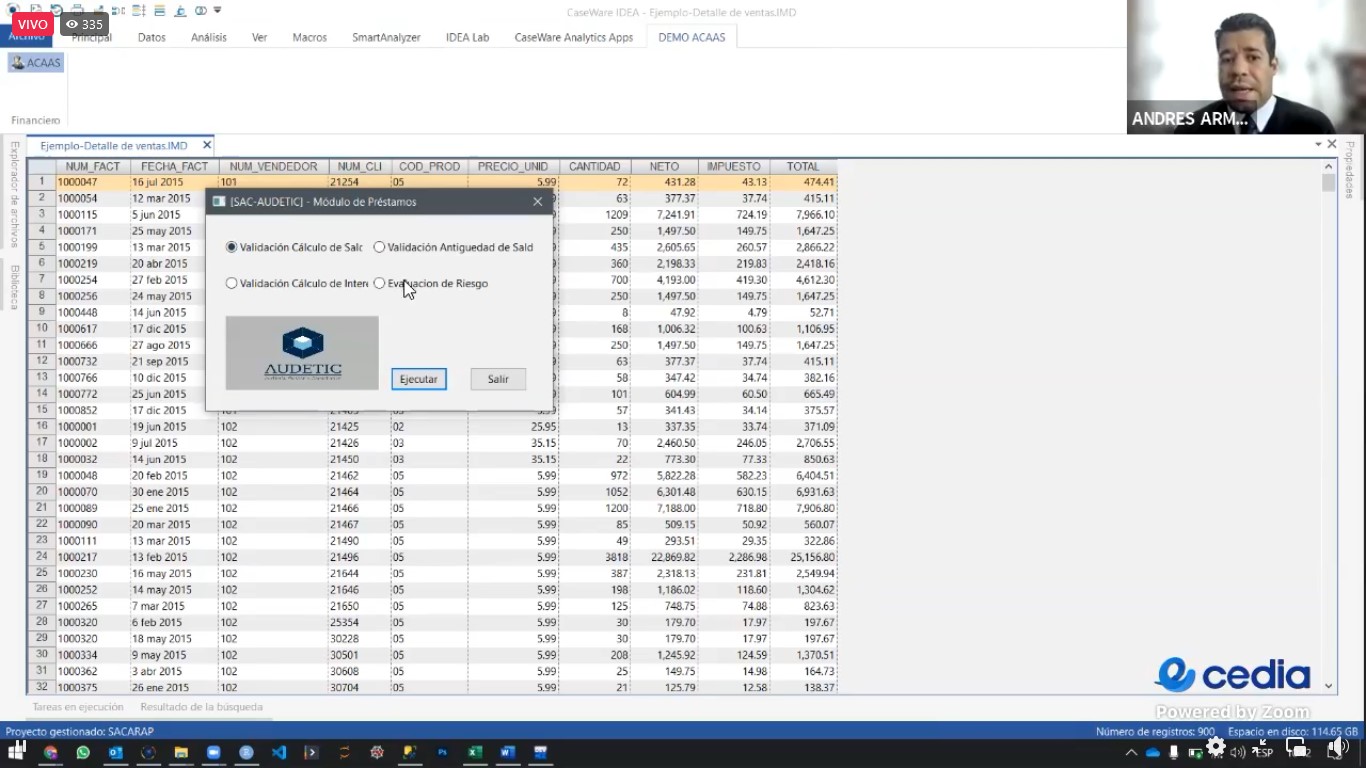Click the CANTIDAD column header
Image resolution: width=1366 pixels, height=768 pixels.
tap(595, 167)
